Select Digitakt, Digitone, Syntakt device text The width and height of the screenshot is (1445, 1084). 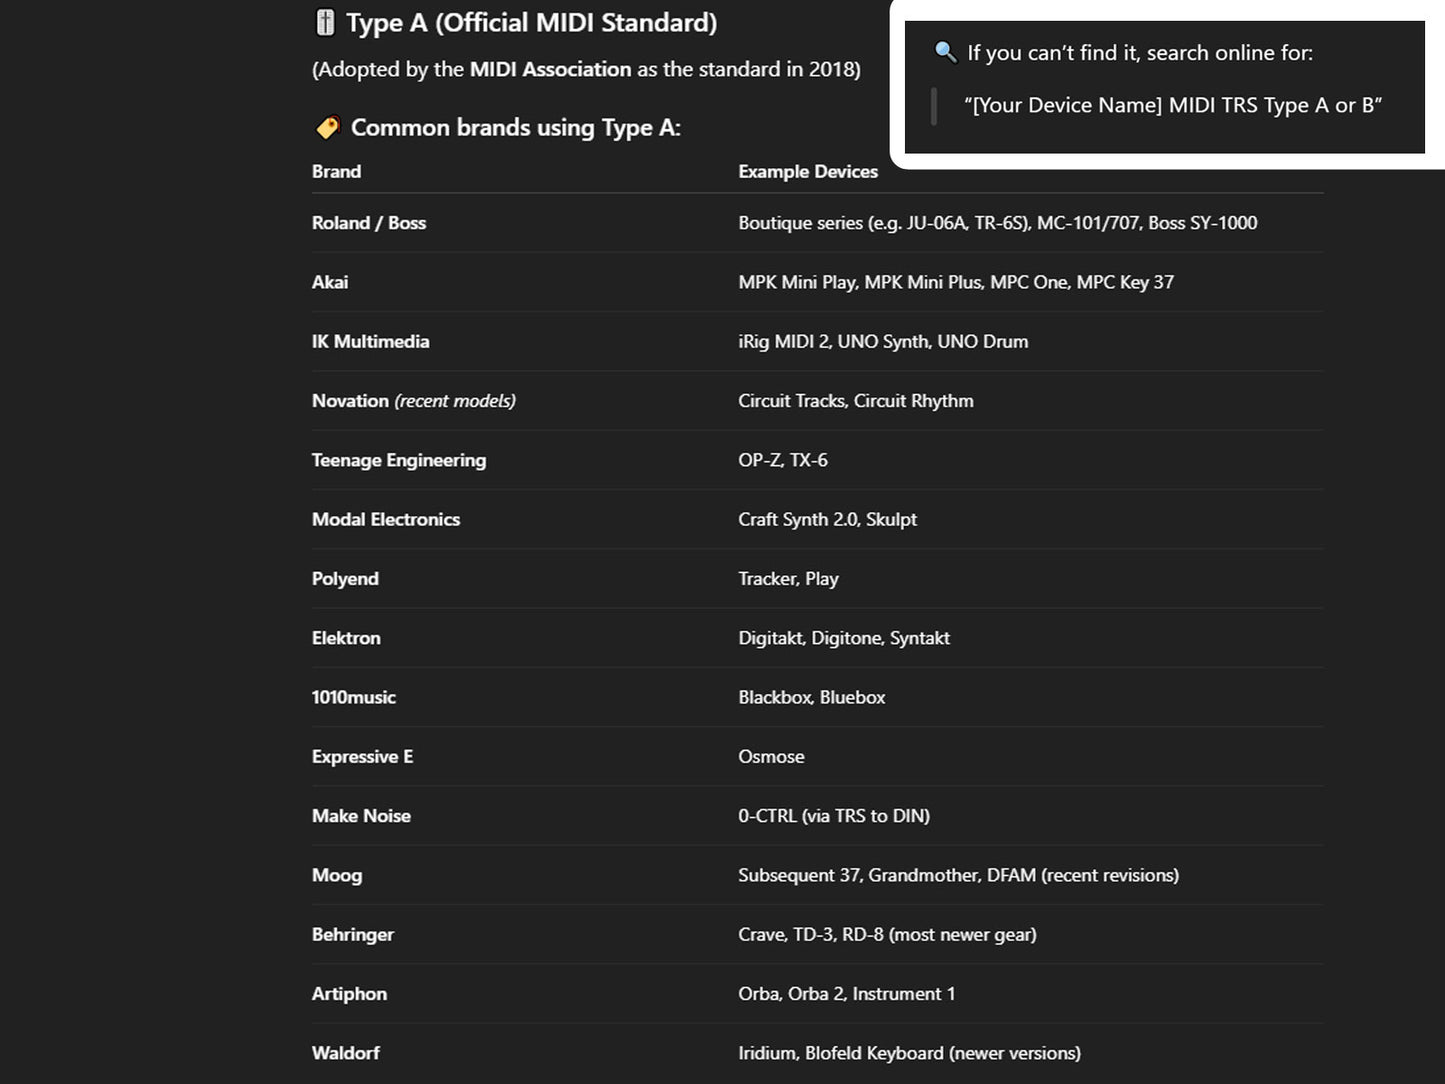pos(843,638)
